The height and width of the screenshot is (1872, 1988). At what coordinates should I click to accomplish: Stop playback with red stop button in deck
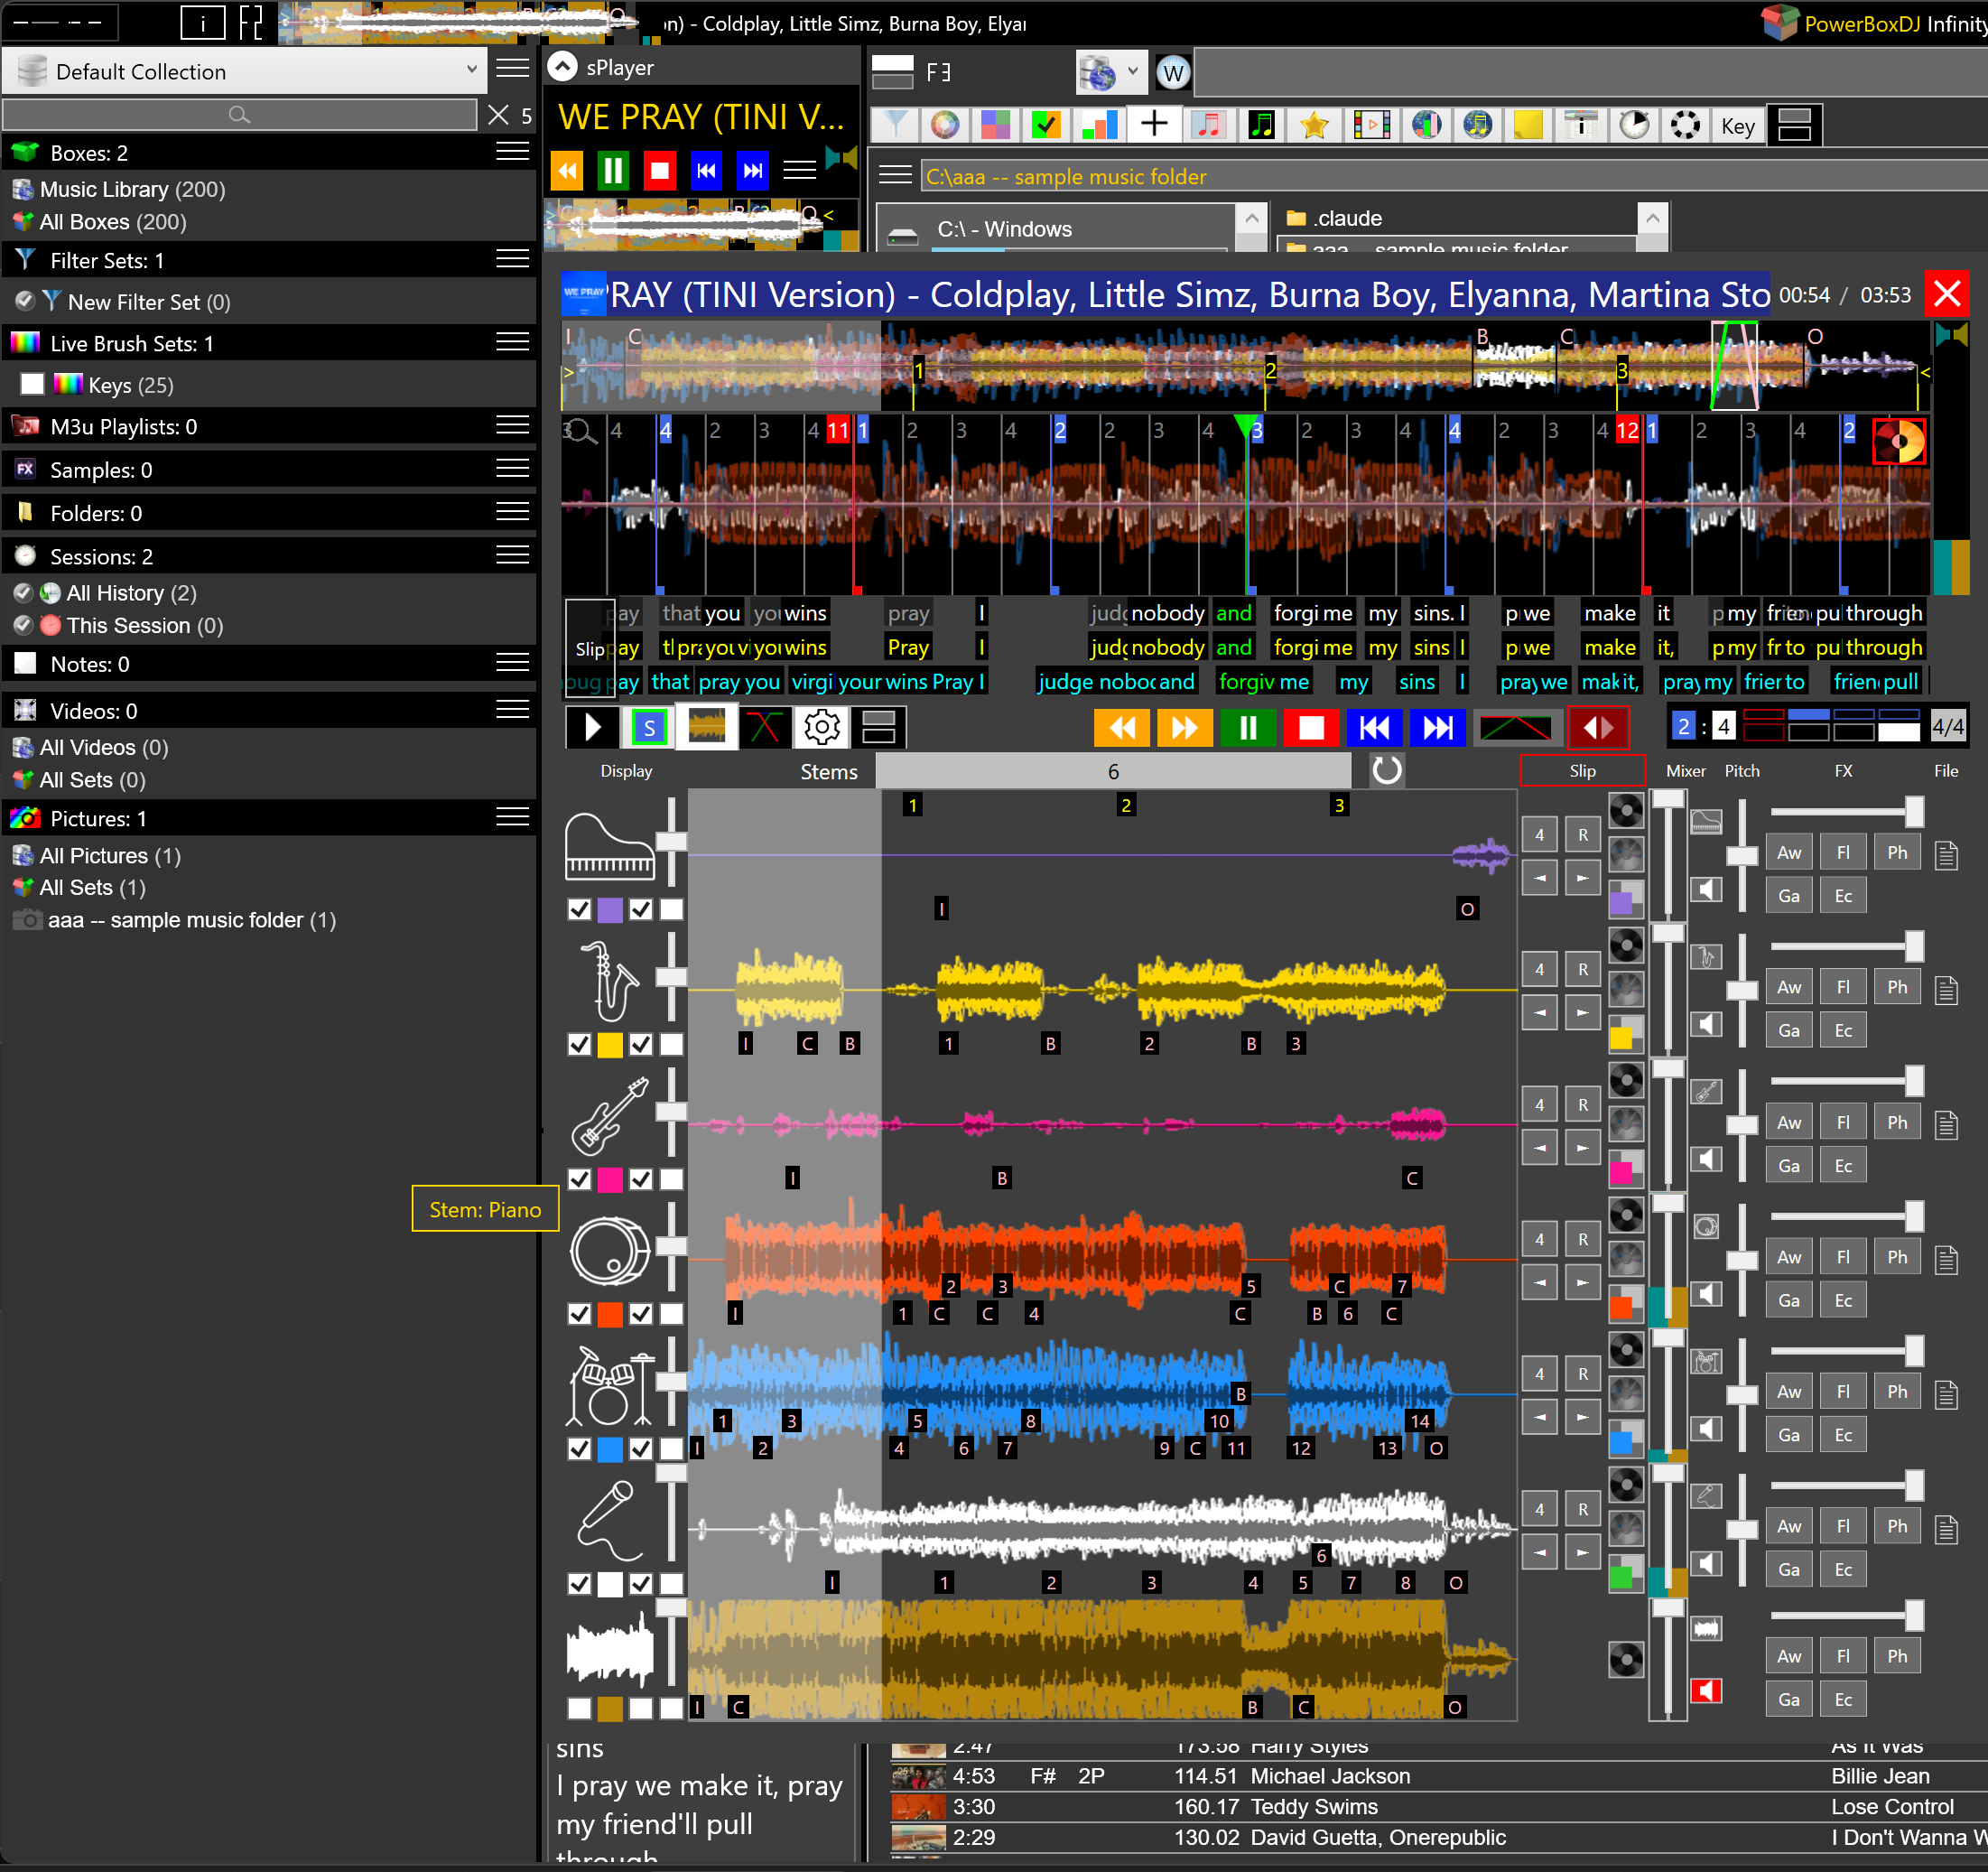1311,727
